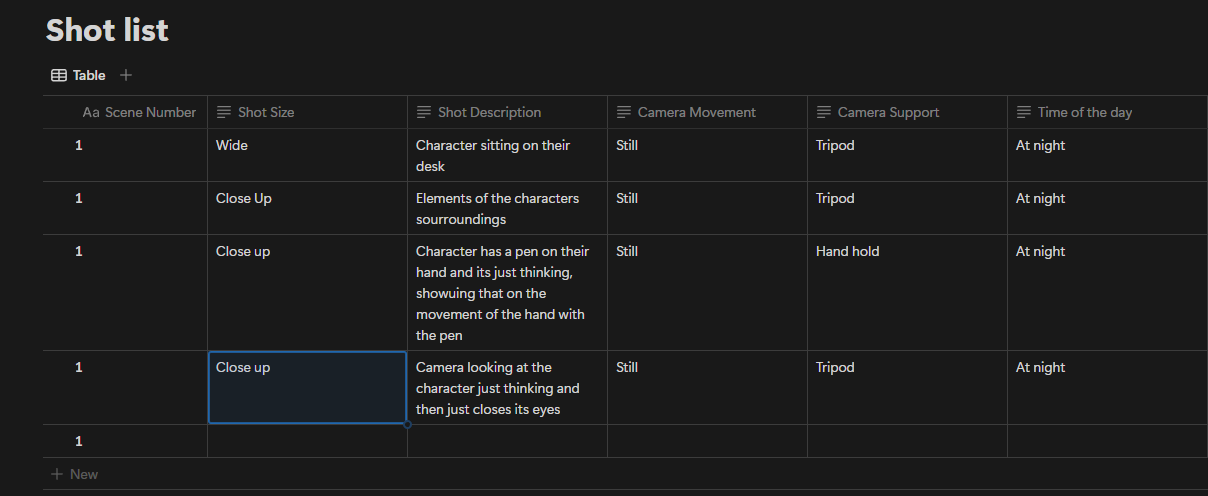Open the Table view tab
The height and width of the screenshot is (496, 1208).
tap(78, 75)
